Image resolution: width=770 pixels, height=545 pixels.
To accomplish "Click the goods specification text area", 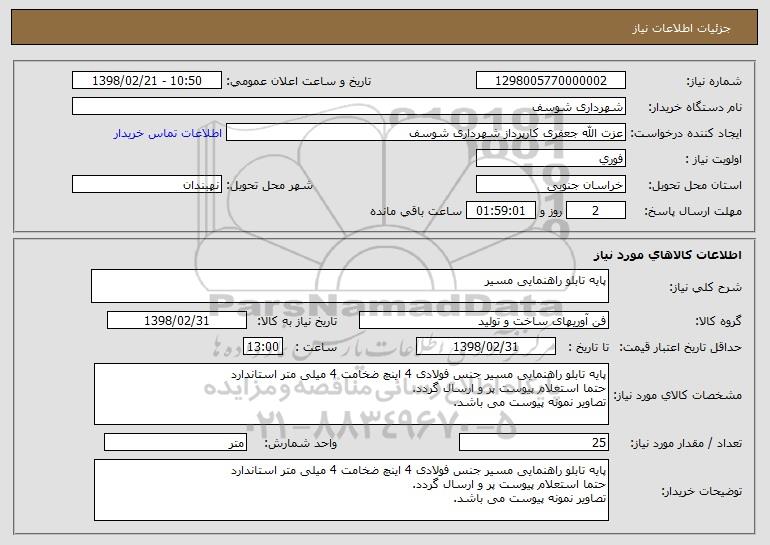I will pyautogui.click(x=351, y=394).
